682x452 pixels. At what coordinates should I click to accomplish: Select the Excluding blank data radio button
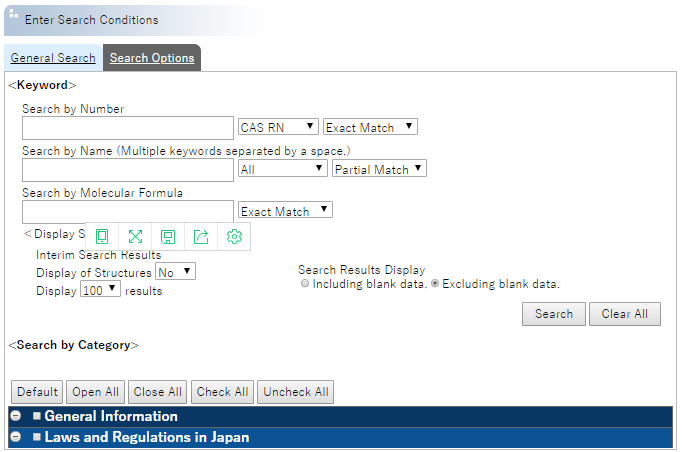coord(435,284)
